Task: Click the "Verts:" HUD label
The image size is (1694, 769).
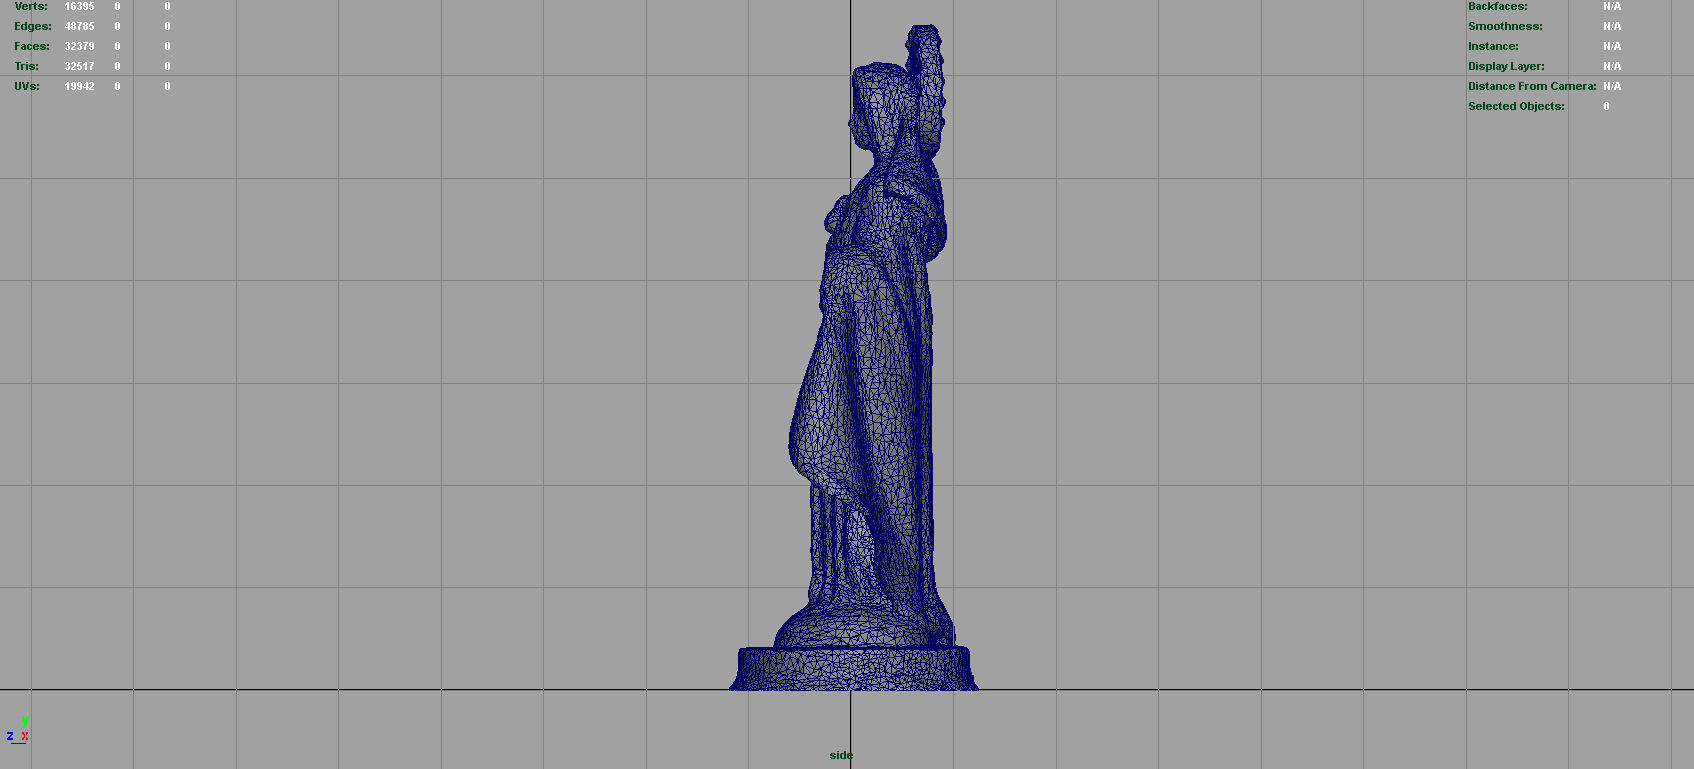Action: (x=31, y=6)
